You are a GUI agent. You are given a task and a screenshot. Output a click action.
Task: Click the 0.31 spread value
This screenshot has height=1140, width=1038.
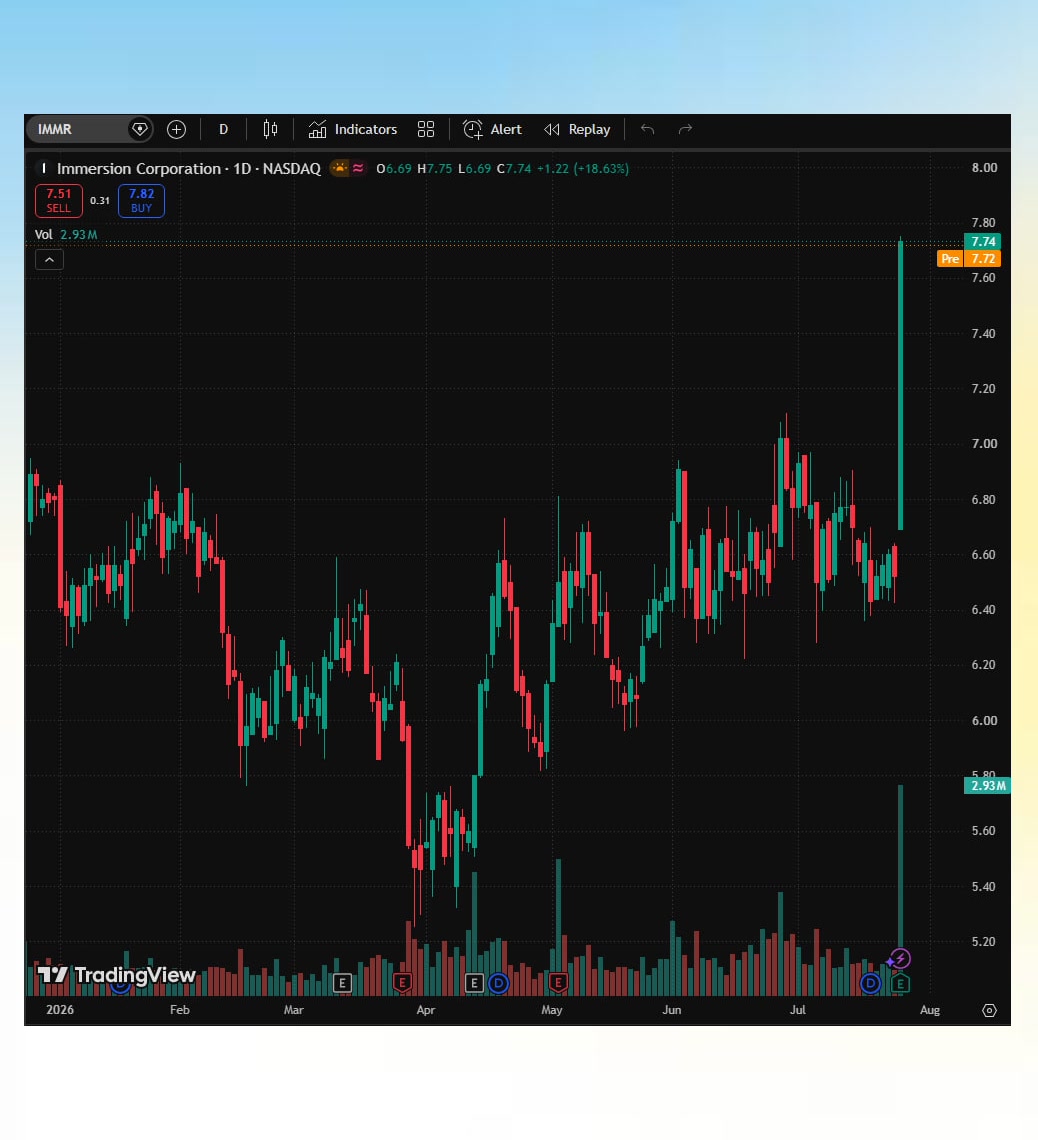pos(100,201)
